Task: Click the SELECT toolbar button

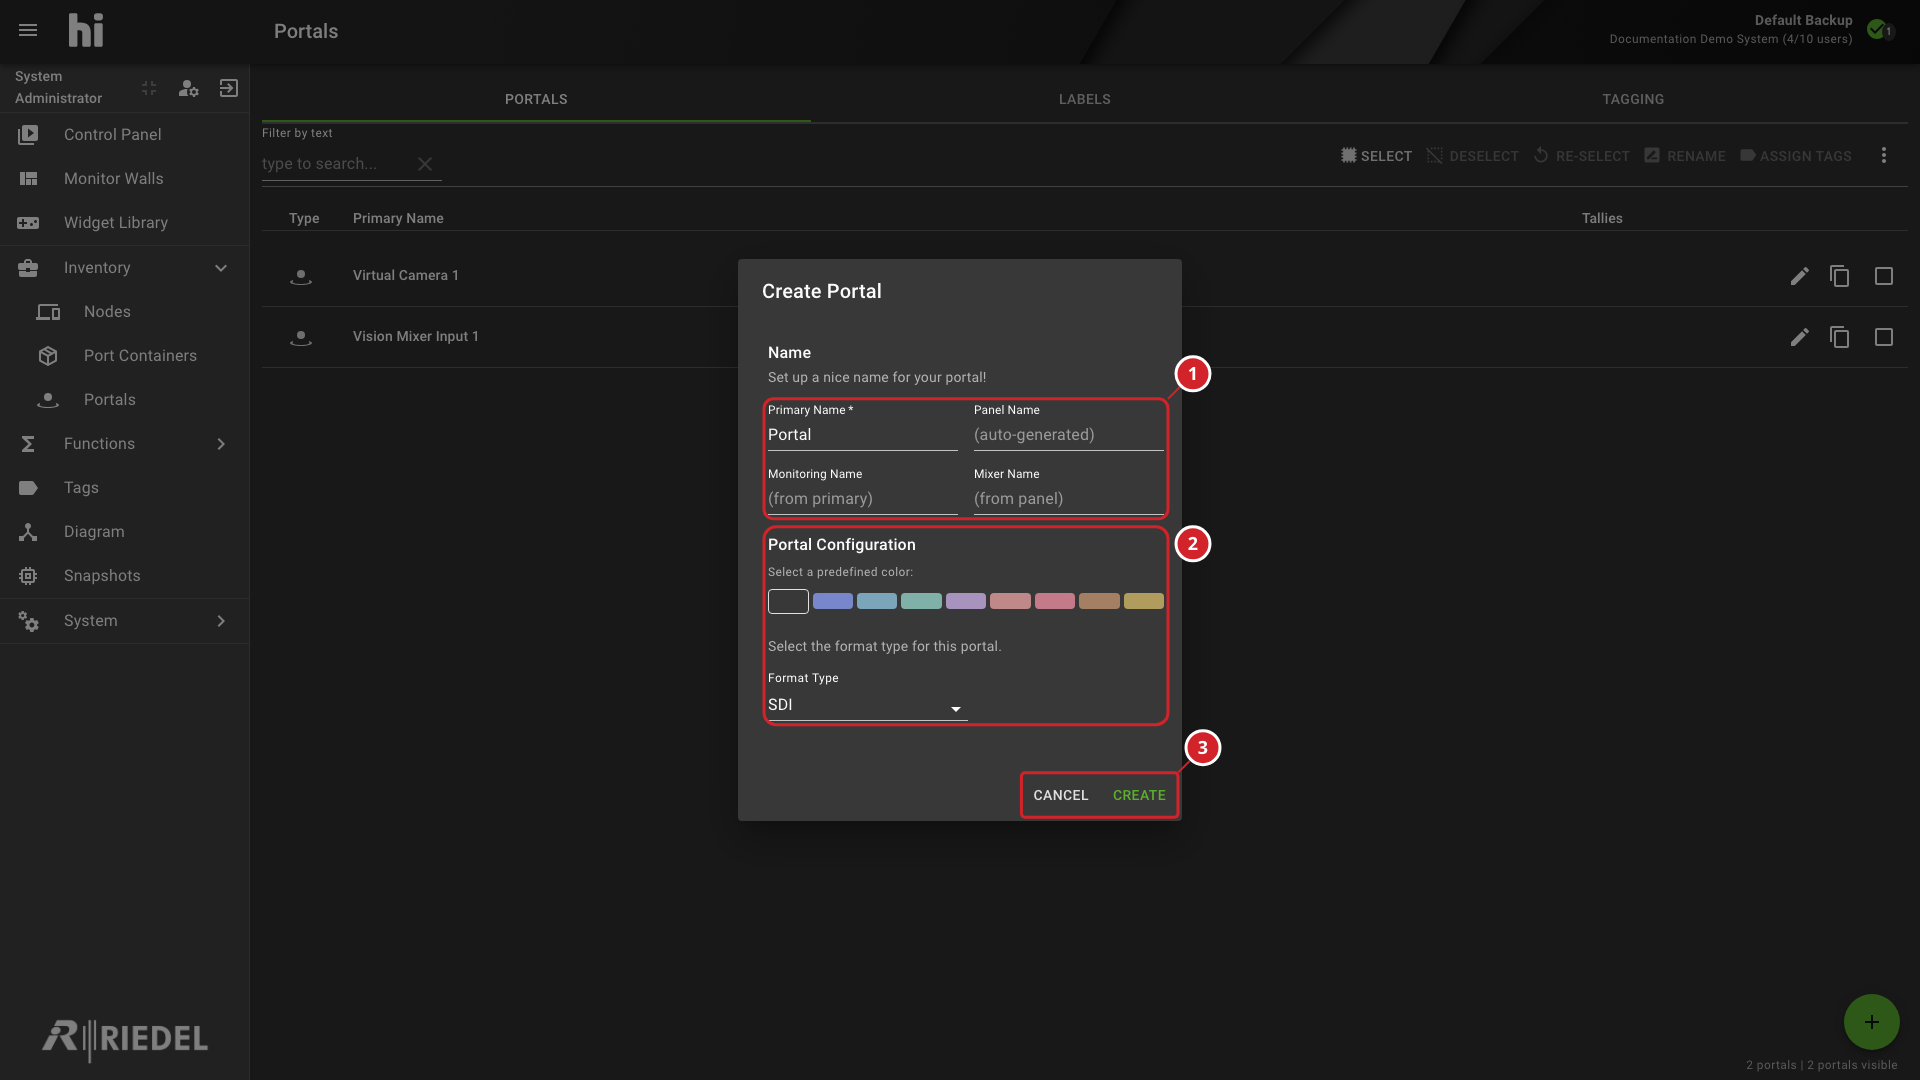Action: (1377, 156)
